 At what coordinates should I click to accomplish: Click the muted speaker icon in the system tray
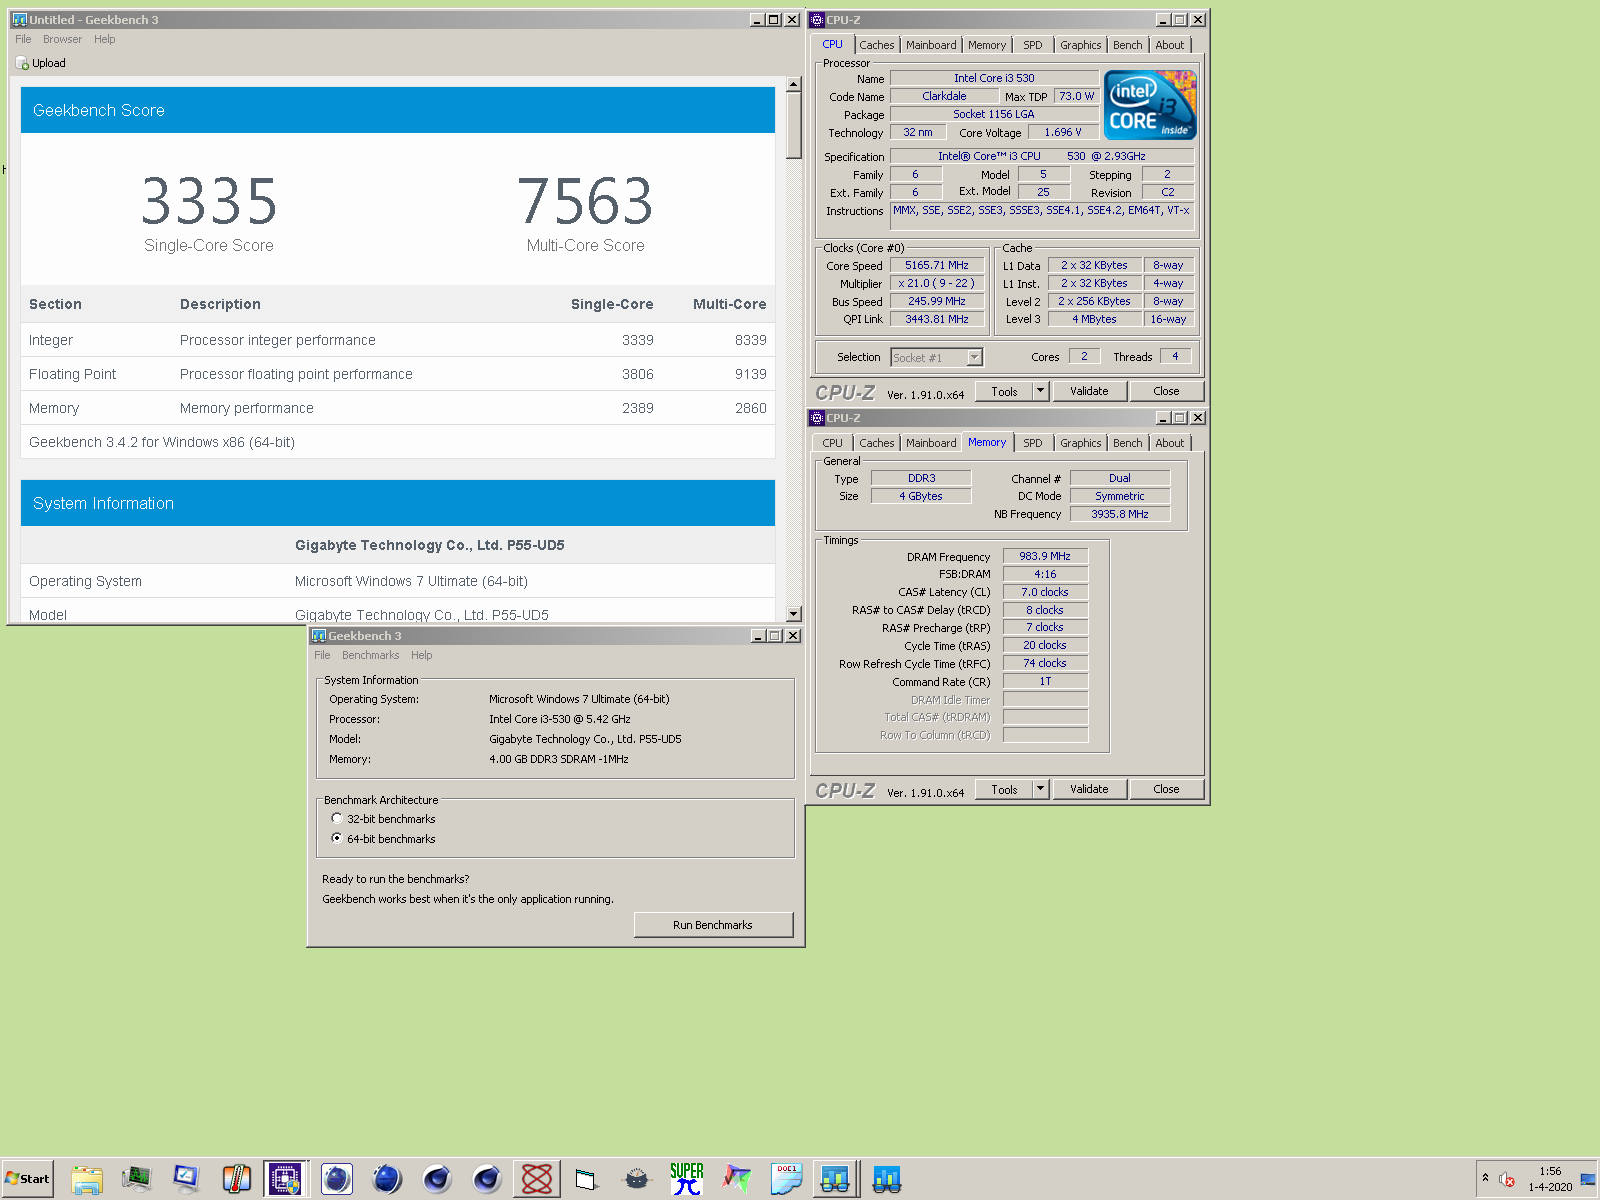(x=1507, y=1180)
